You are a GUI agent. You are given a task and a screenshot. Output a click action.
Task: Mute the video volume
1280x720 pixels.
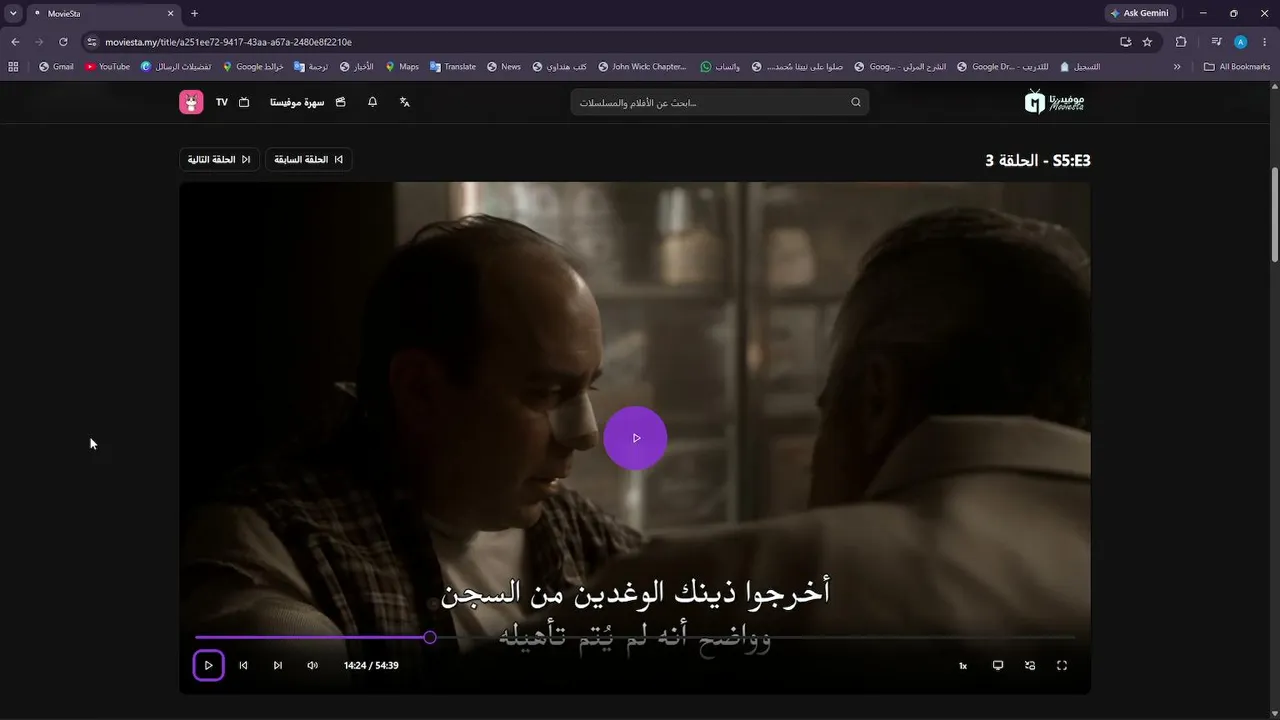point(312,665)
